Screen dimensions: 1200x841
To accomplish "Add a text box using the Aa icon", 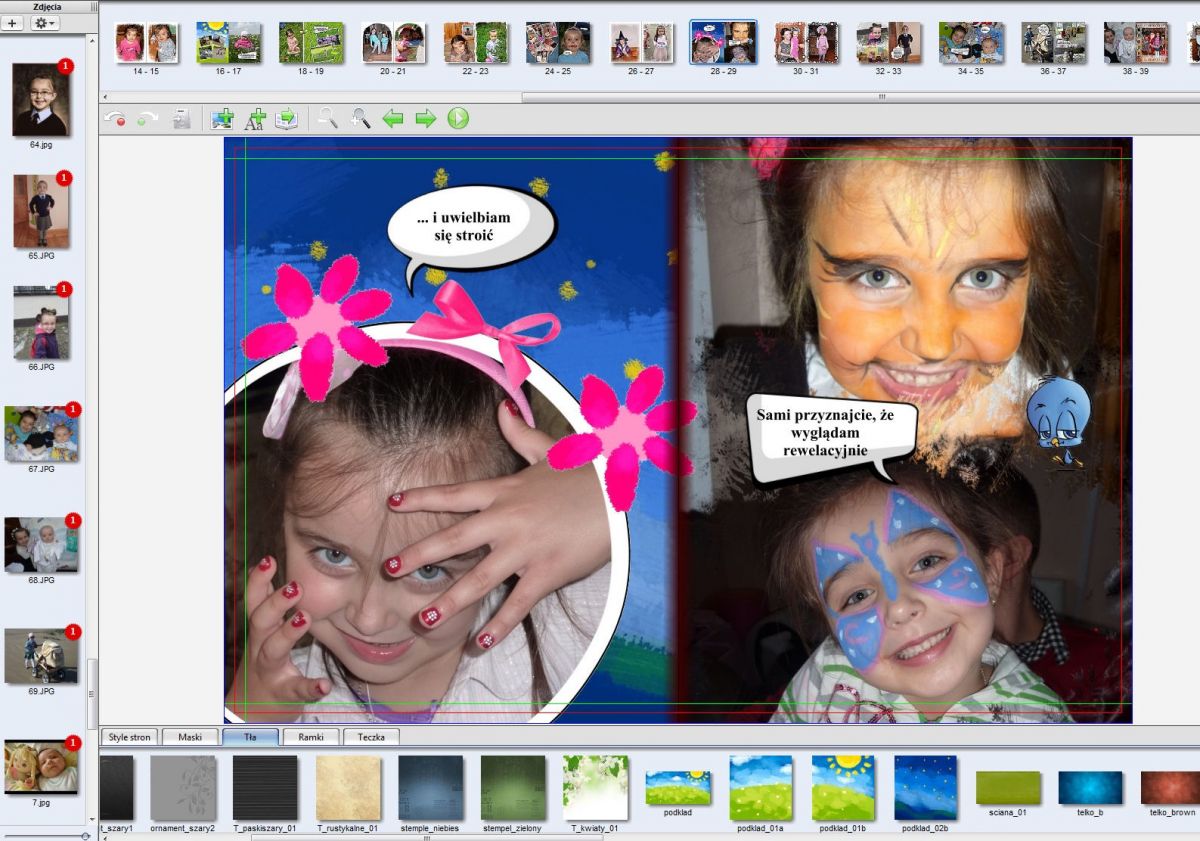I will pos(254,119).
